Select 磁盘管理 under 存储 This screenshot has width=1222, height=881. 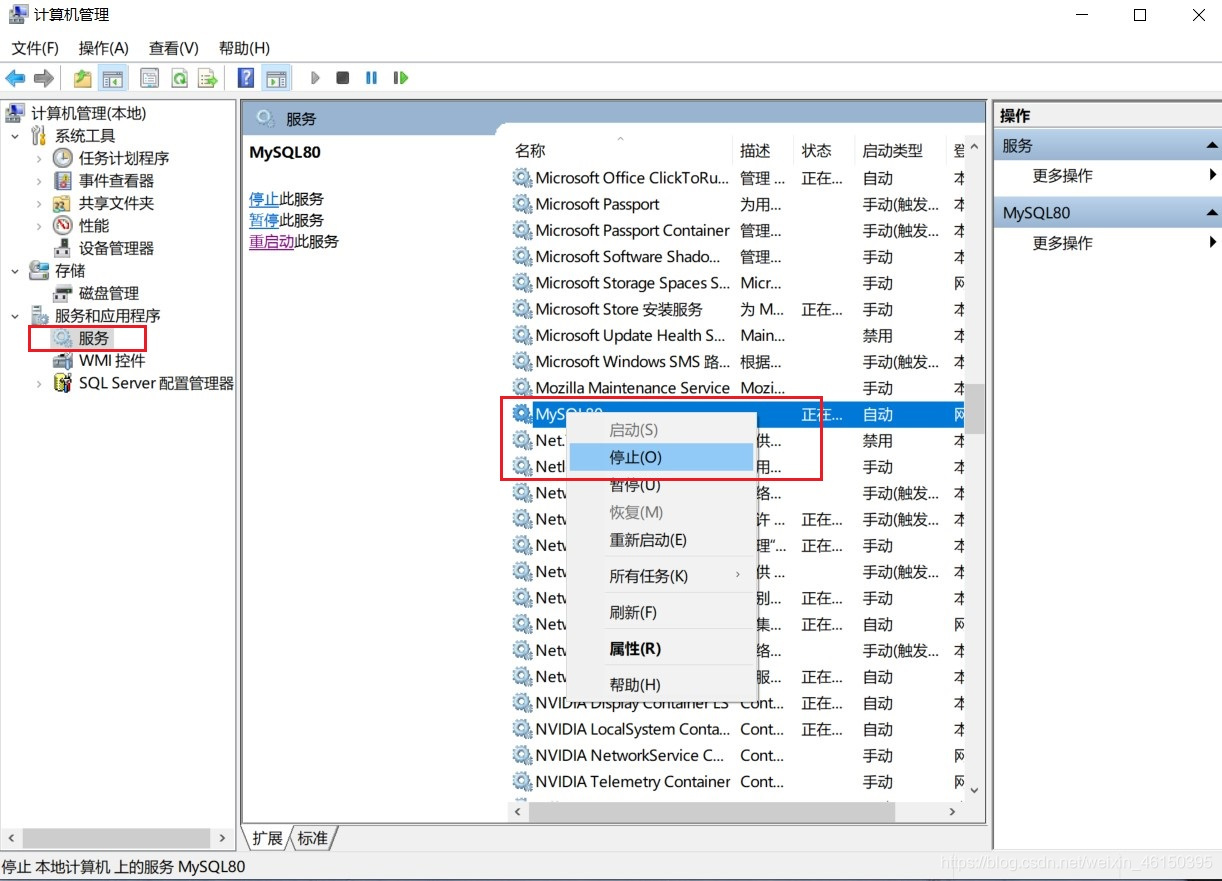[109, 293]
